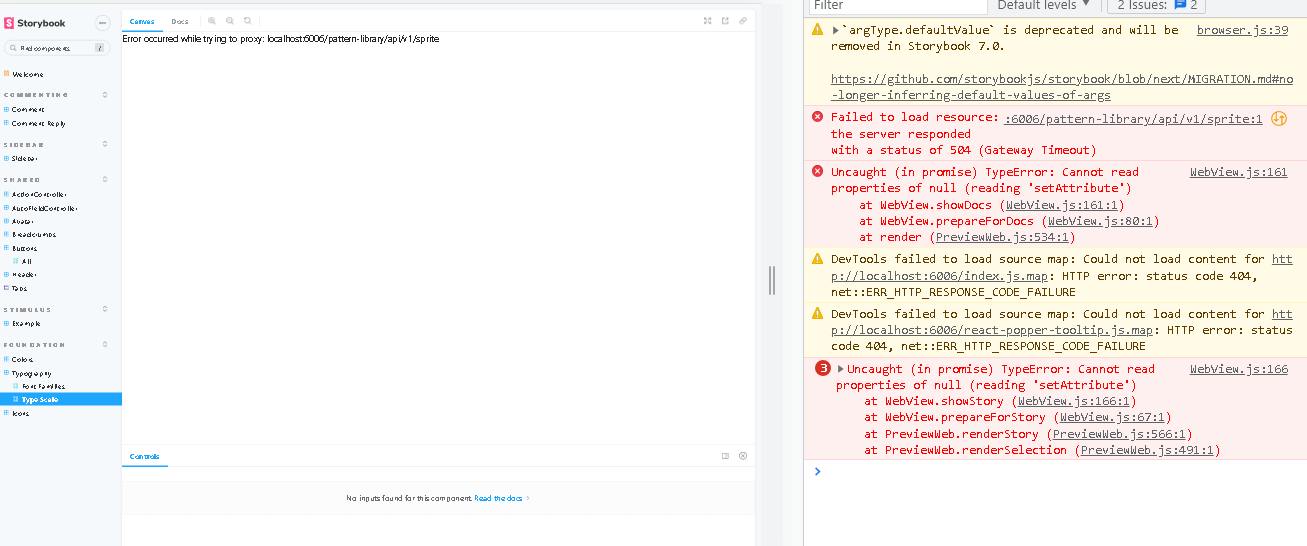
Task: Open the Storybook sidebar ellipsis menu
Action: point(102,22)
